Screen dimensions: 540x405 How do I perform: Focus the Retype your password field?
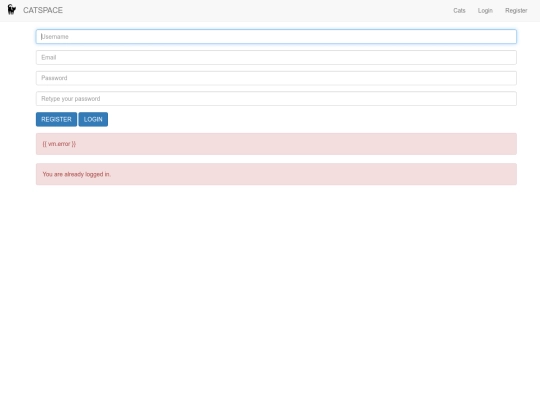tap(276, 99)
